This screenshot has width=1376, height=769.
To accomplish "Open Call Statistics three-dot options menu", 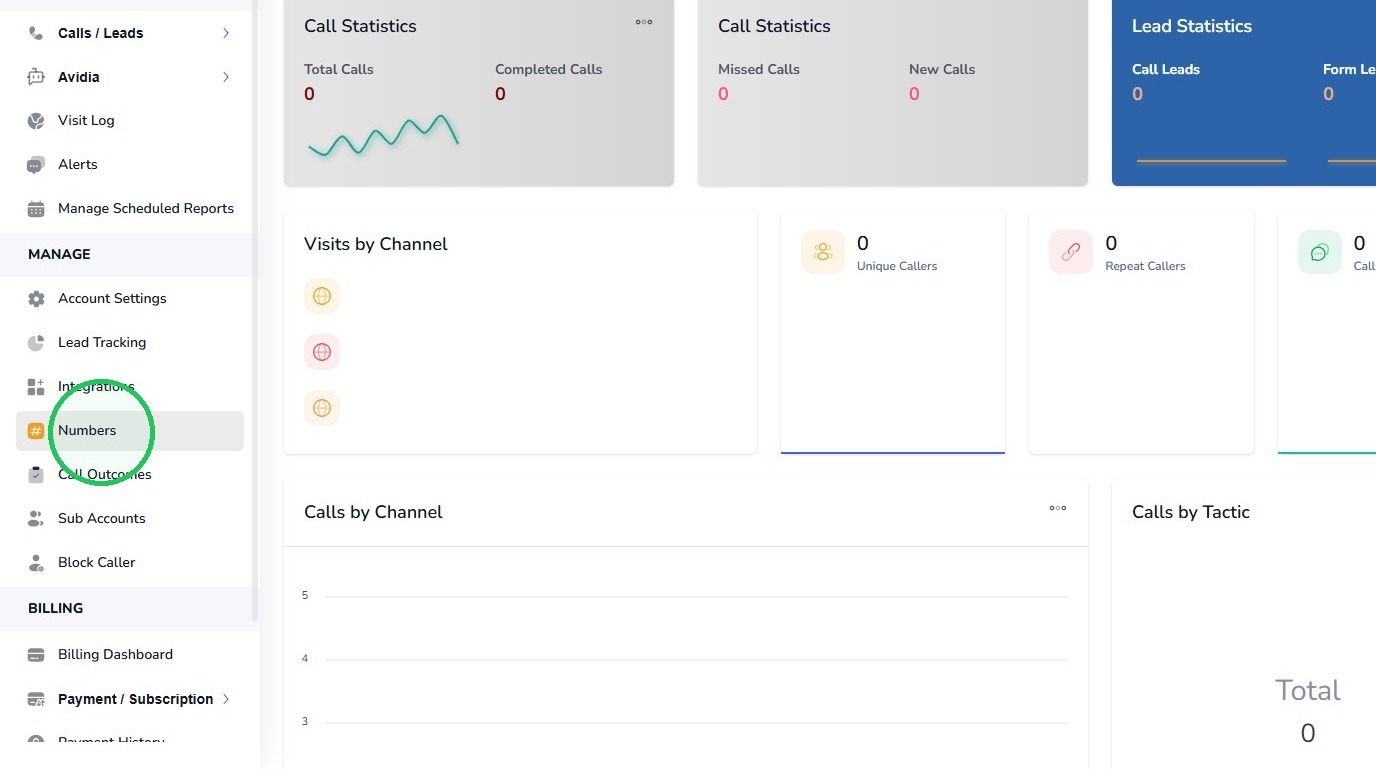I will pyautogui.click(x=644, y=22).
